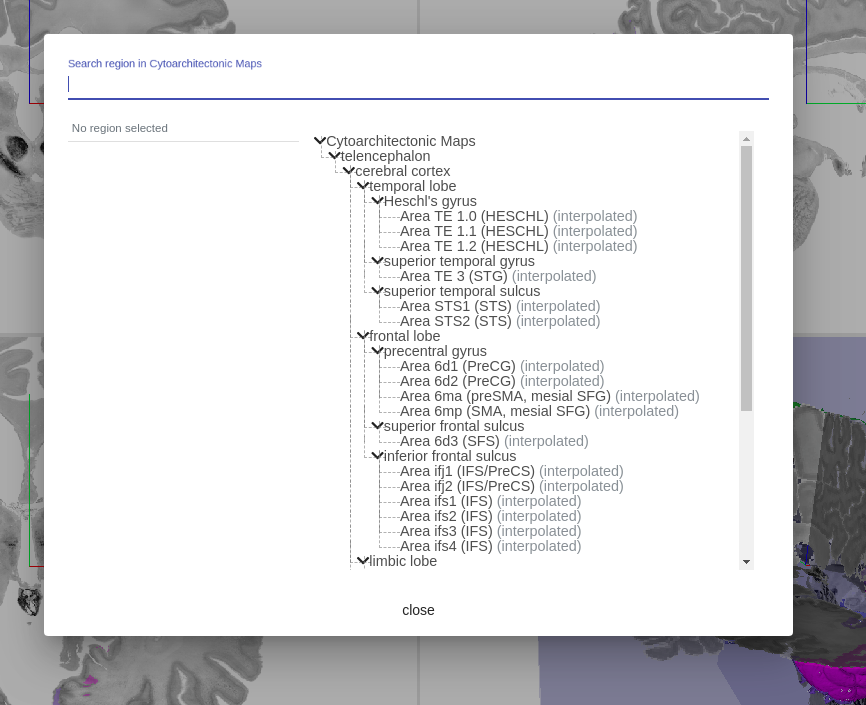866x705 pixels.
Task: Click the scrollbar down arrow
Action: pyautogui.click(x=746, y=562)
